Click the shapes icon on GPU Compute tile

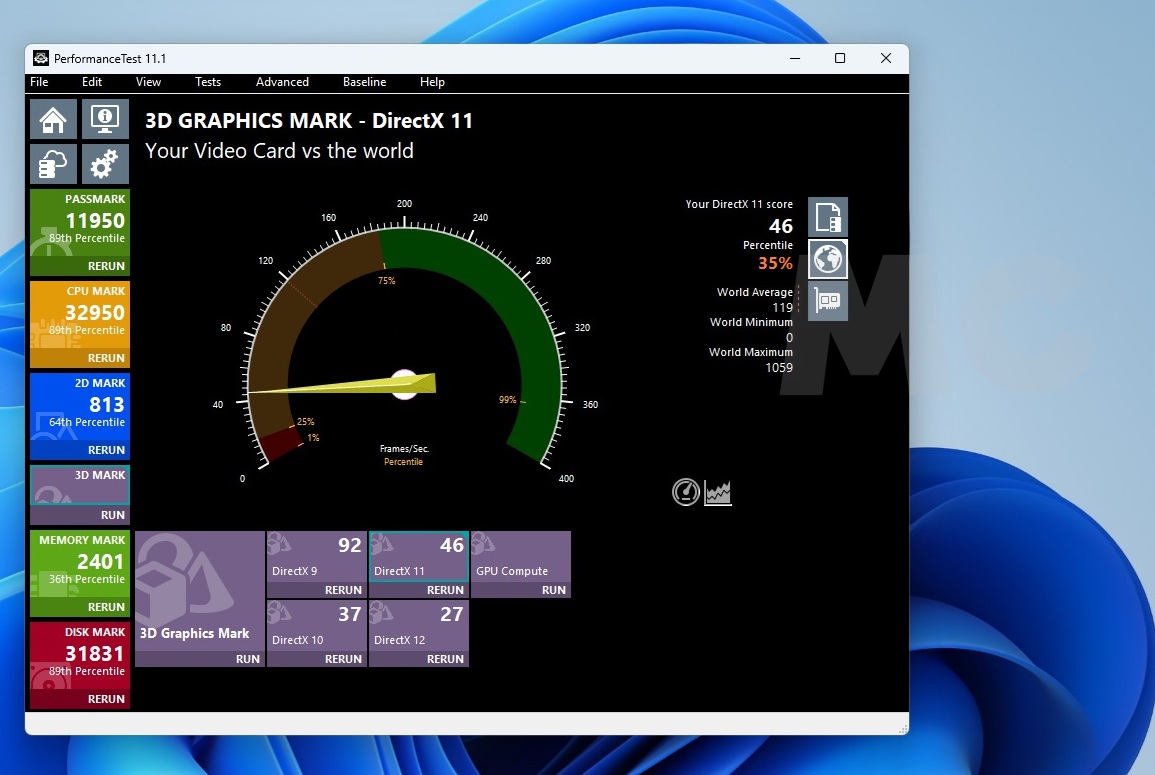coord(483,544)
